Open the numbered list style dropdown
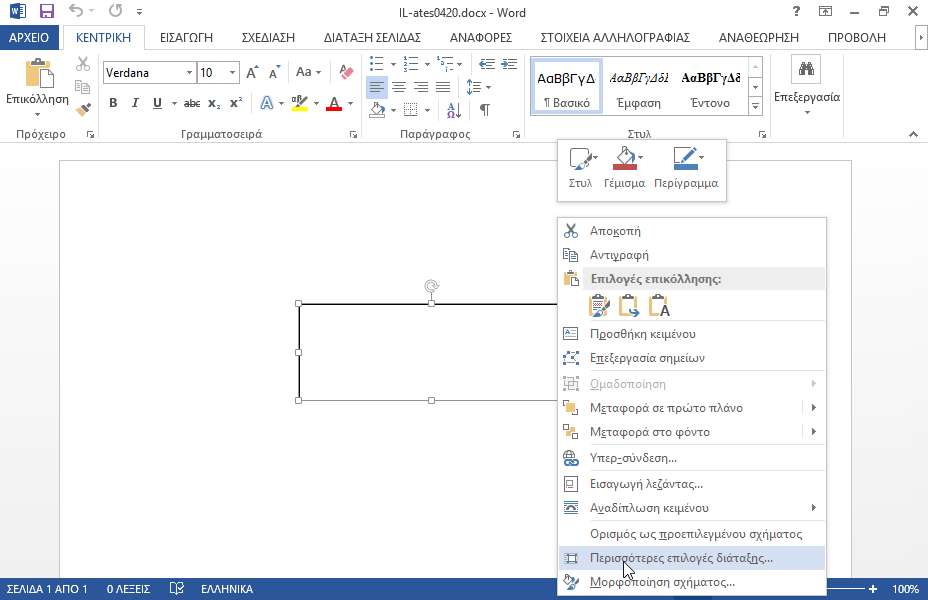The height and width of the screenshot is (600, 928). click(x=427, y=64)
